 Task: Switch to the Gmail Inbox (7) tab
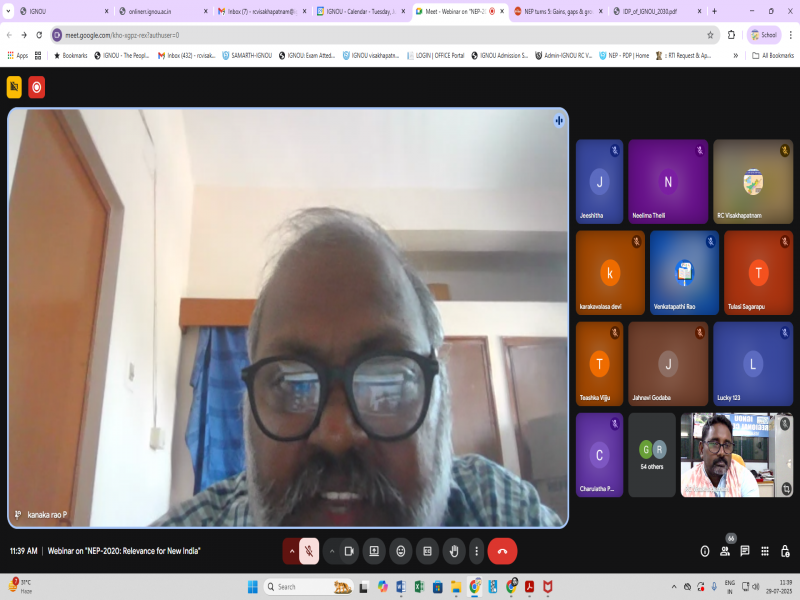point(261,11)
